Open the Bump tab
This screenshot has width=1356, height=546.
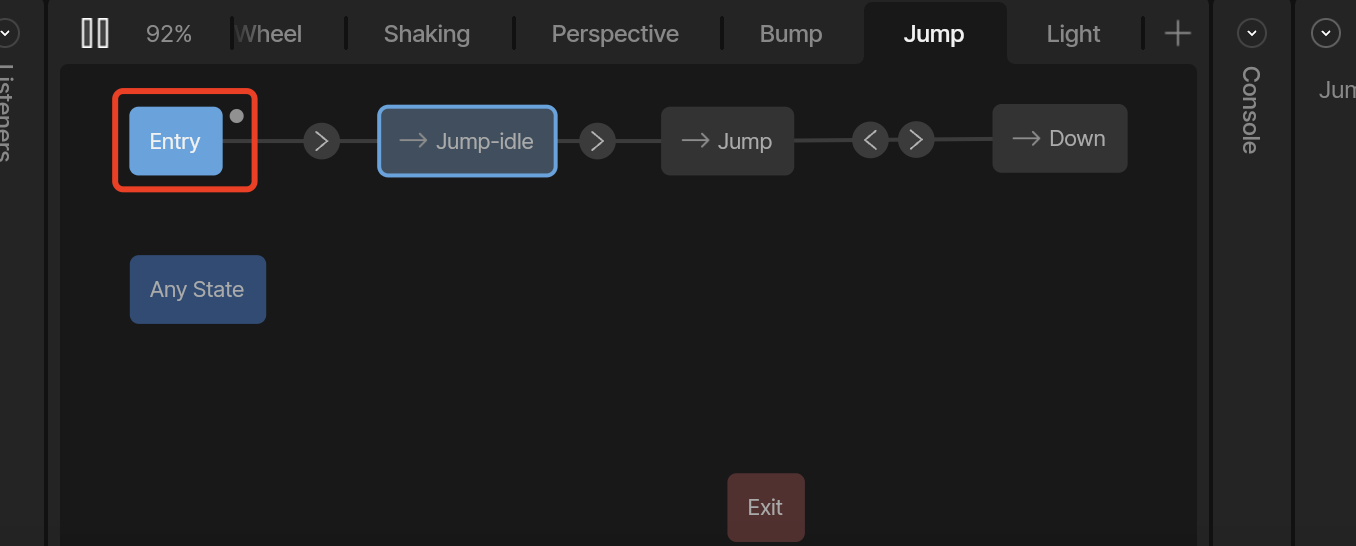[x=791, y=33]
